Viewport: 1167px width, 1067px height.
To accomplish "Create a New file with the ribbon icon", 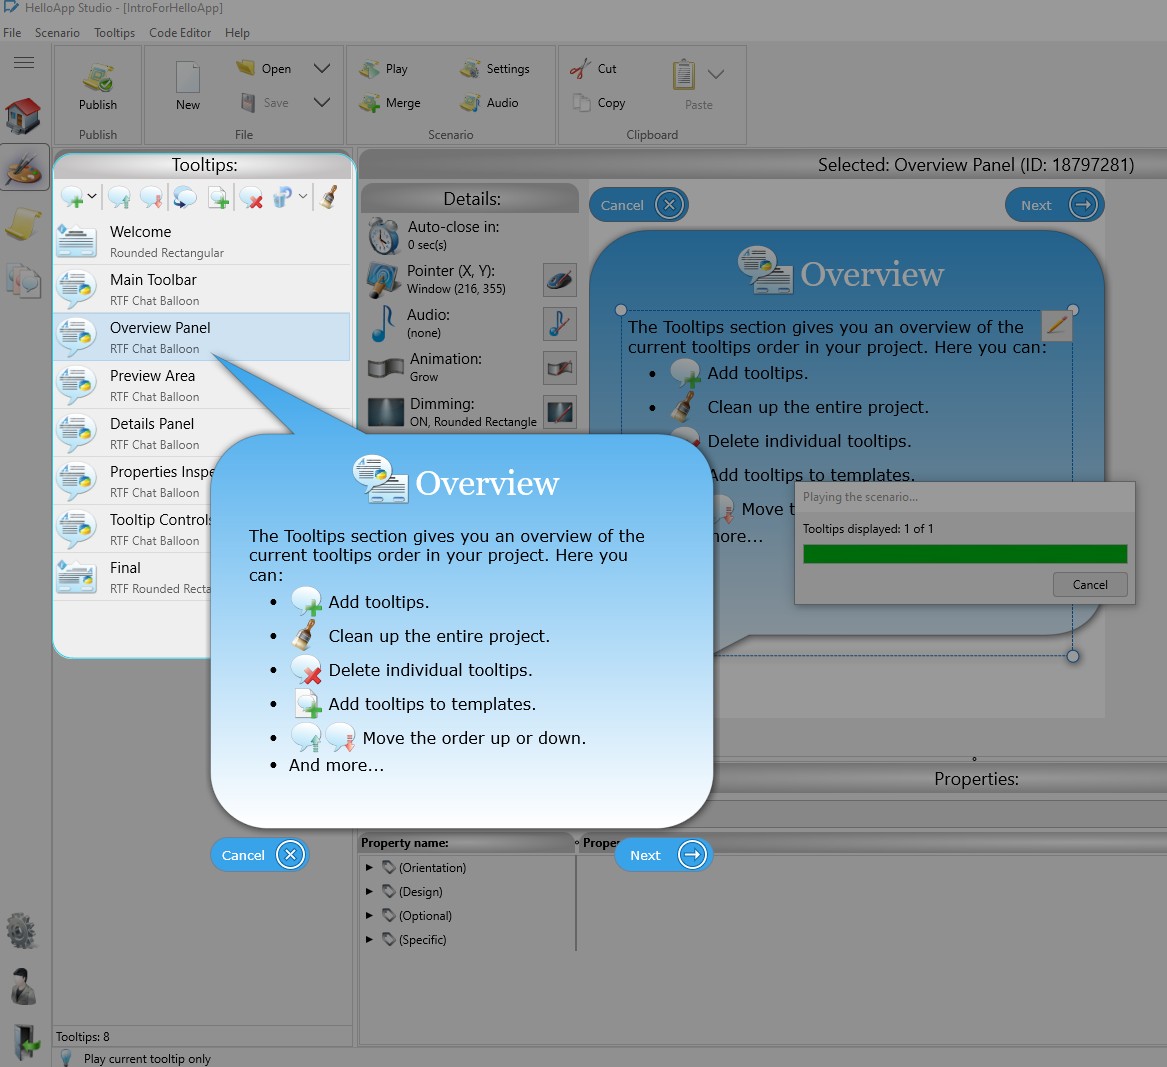I will pos(188,87).
